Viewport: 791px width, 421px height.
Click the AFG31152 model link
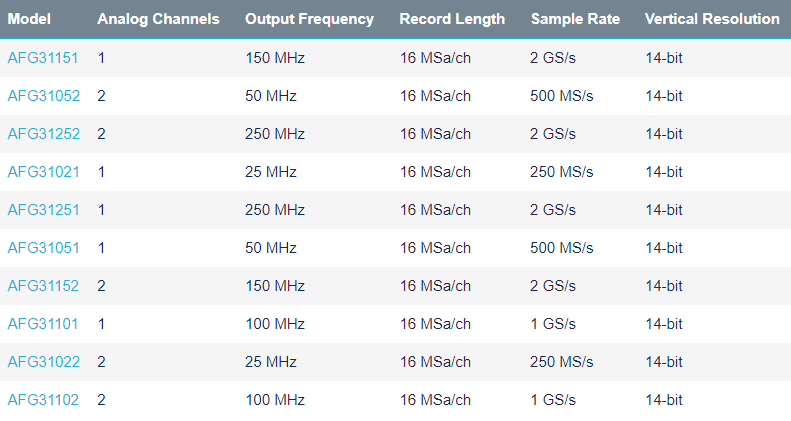43,286
